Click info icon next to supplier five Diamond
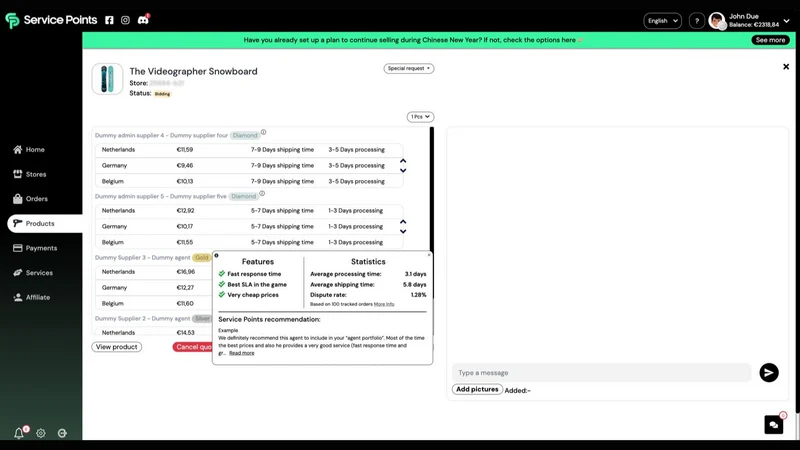 pos(262,193)
